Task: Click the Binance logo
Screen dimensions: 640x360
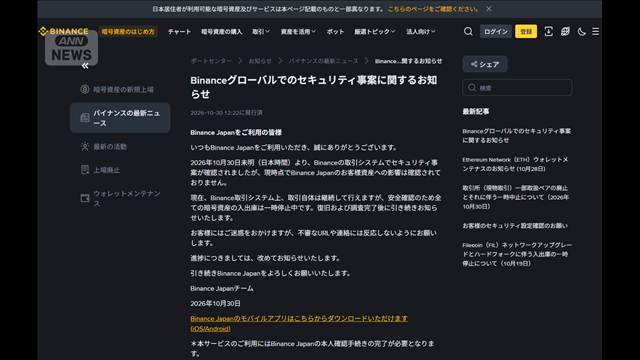Action: 63,31
